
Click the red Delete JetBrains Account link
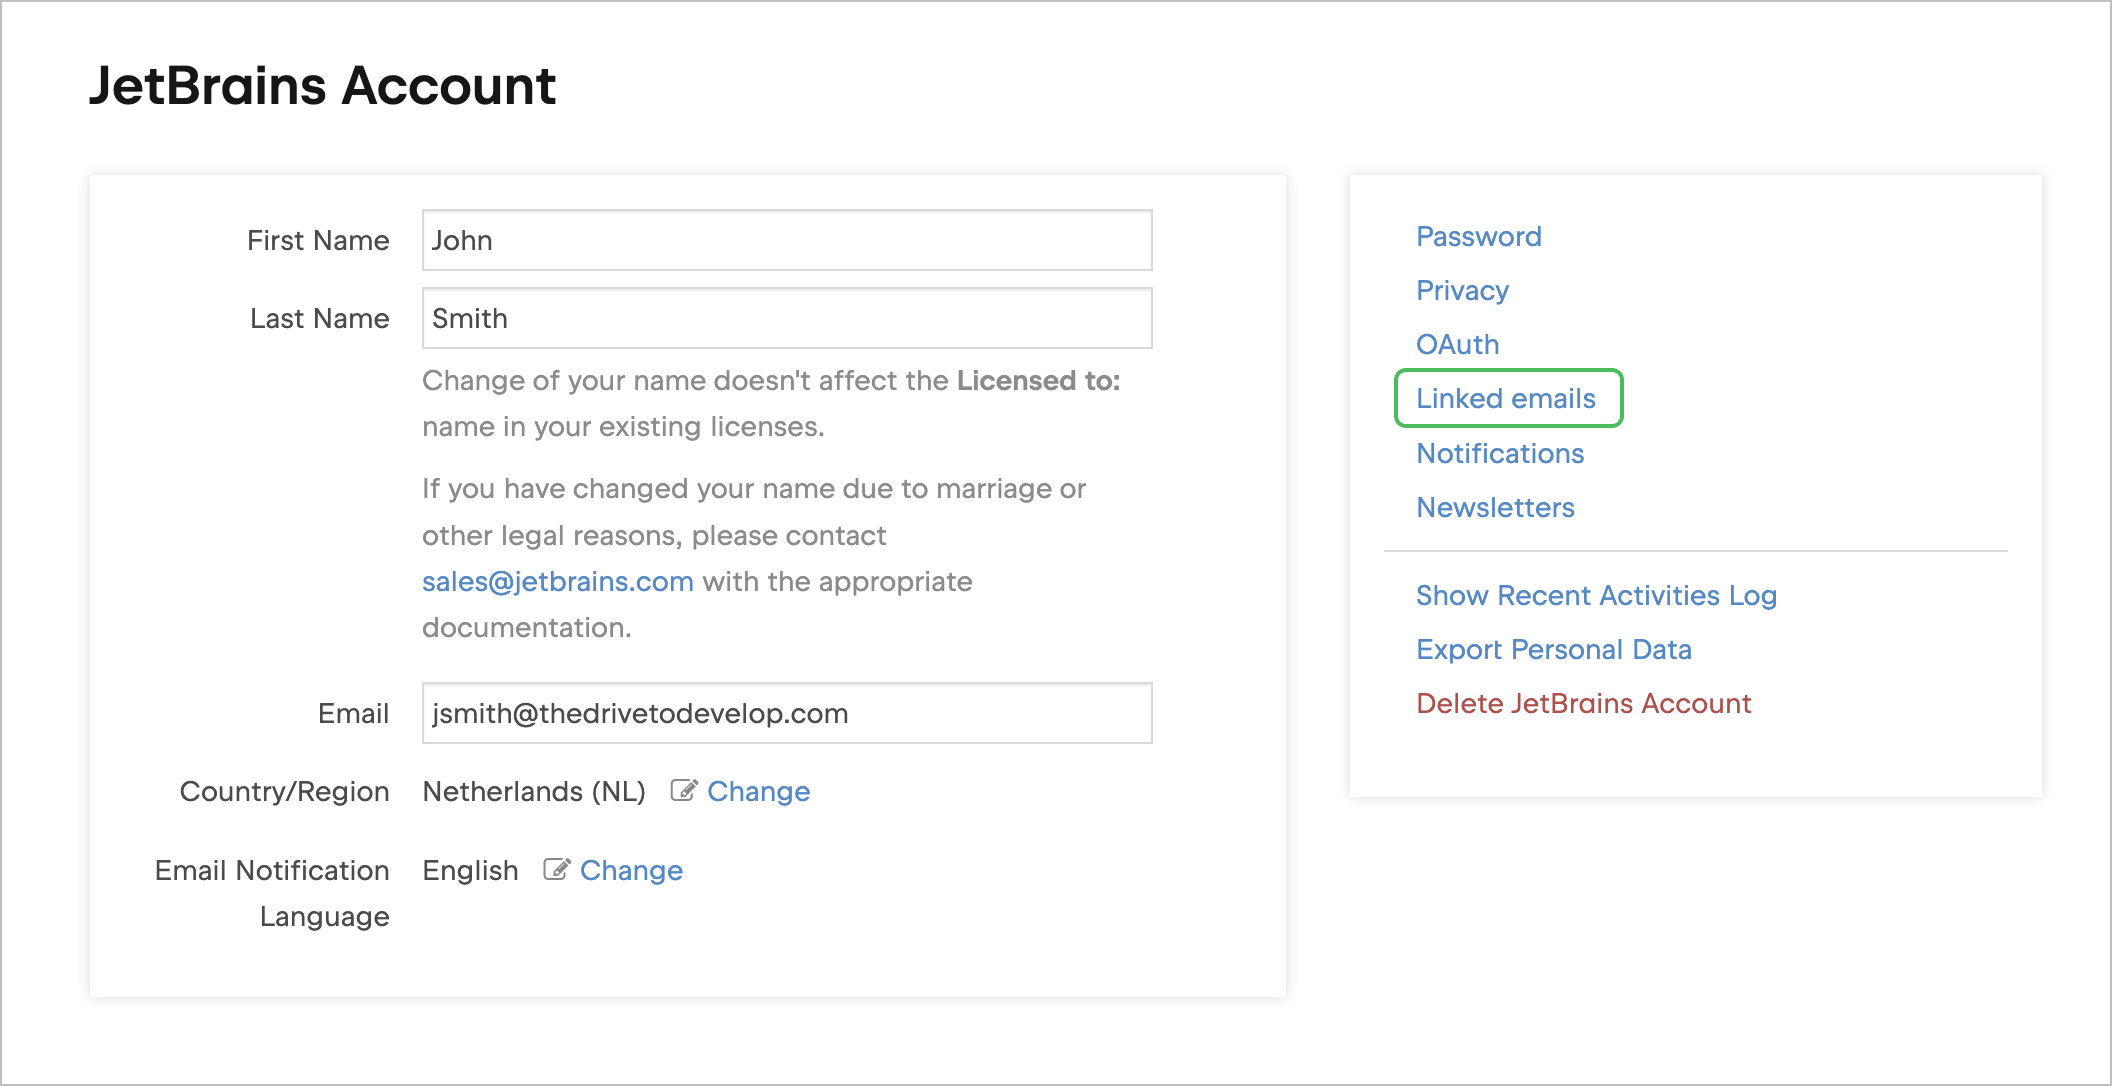tap(1583, 704)
